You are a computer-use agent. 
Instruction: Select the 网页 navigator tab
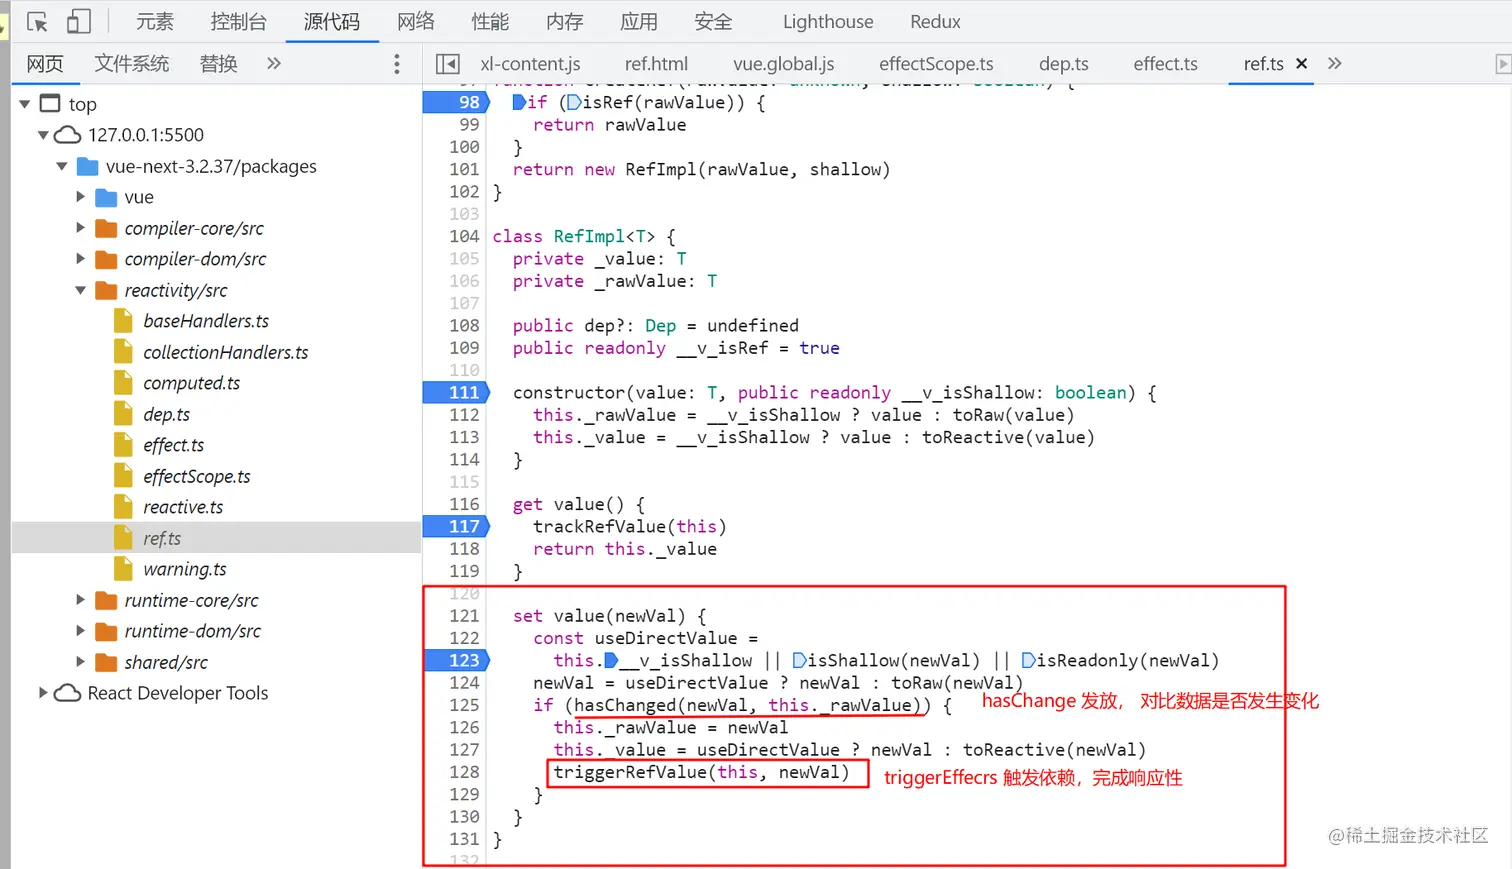point(45,64)
